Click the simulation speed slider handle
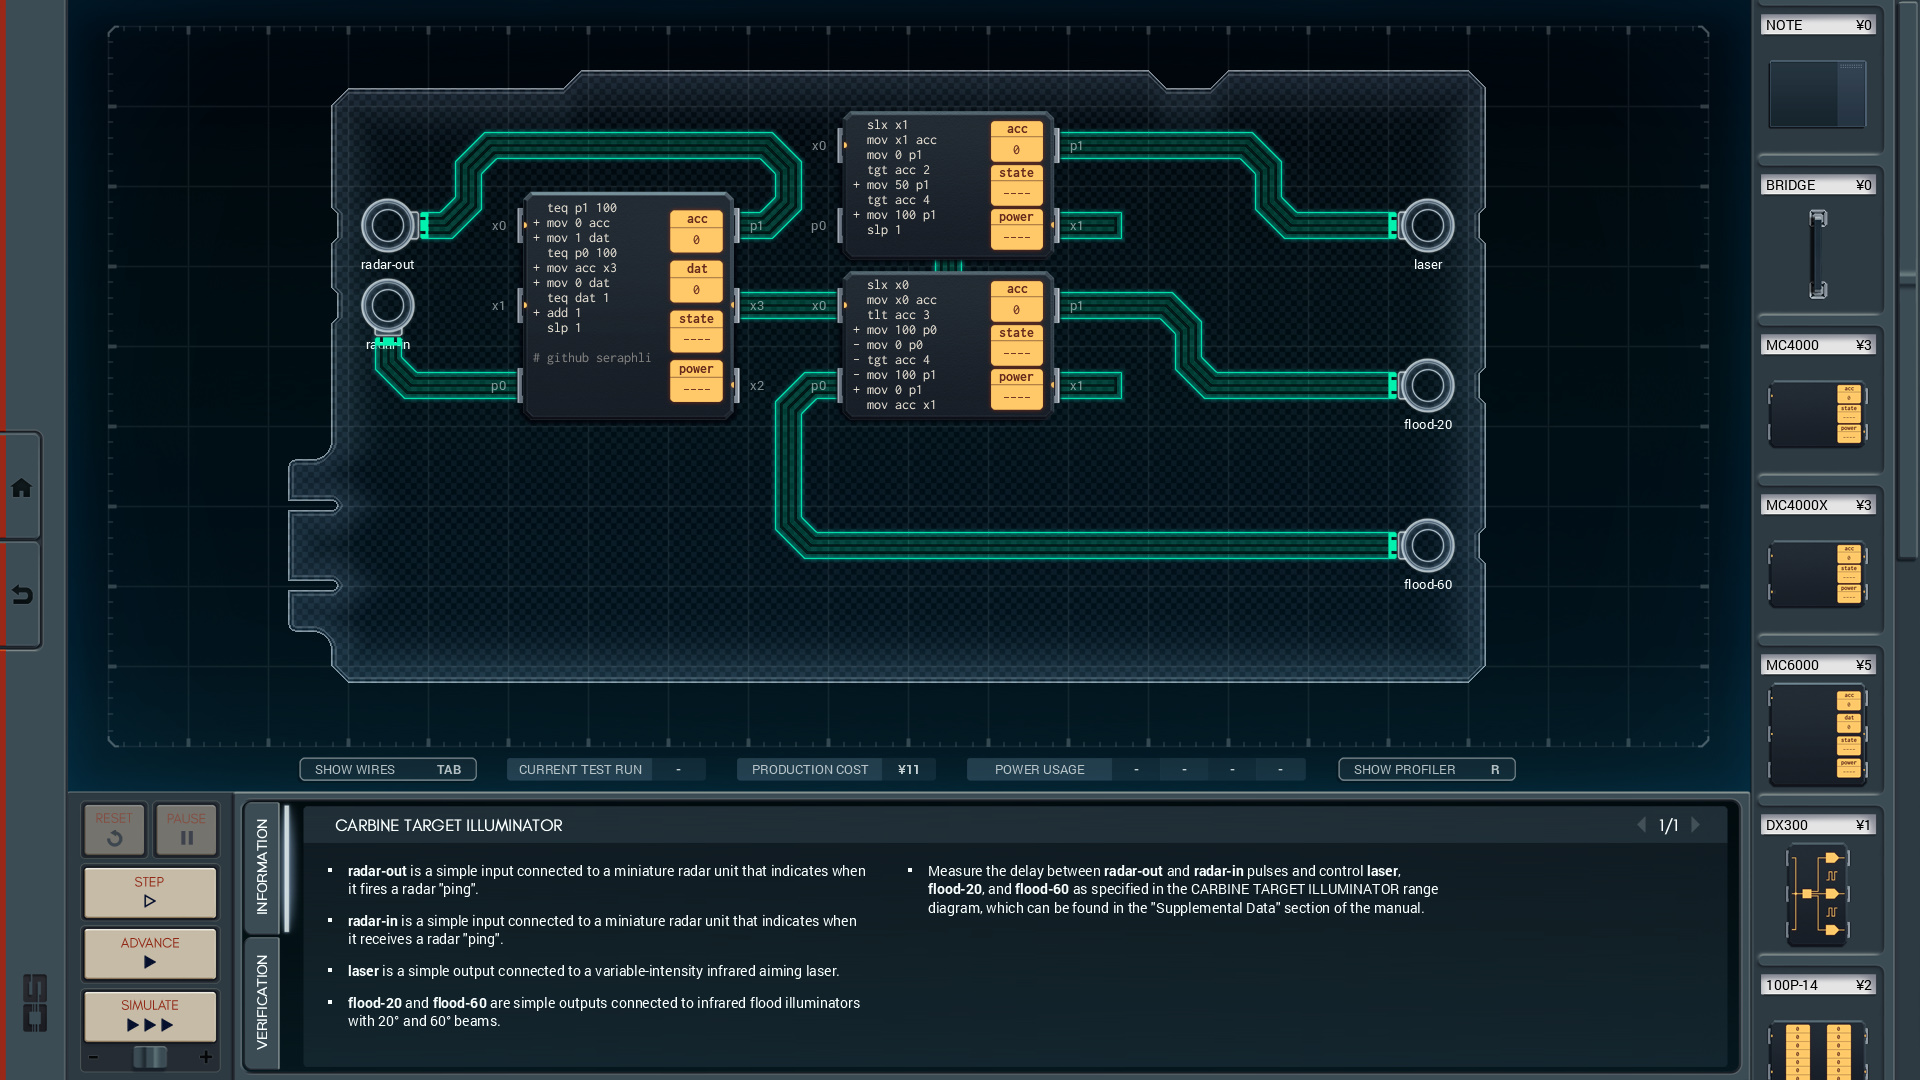Viewport: 1920px width, 1080px height. (150, 1057)
